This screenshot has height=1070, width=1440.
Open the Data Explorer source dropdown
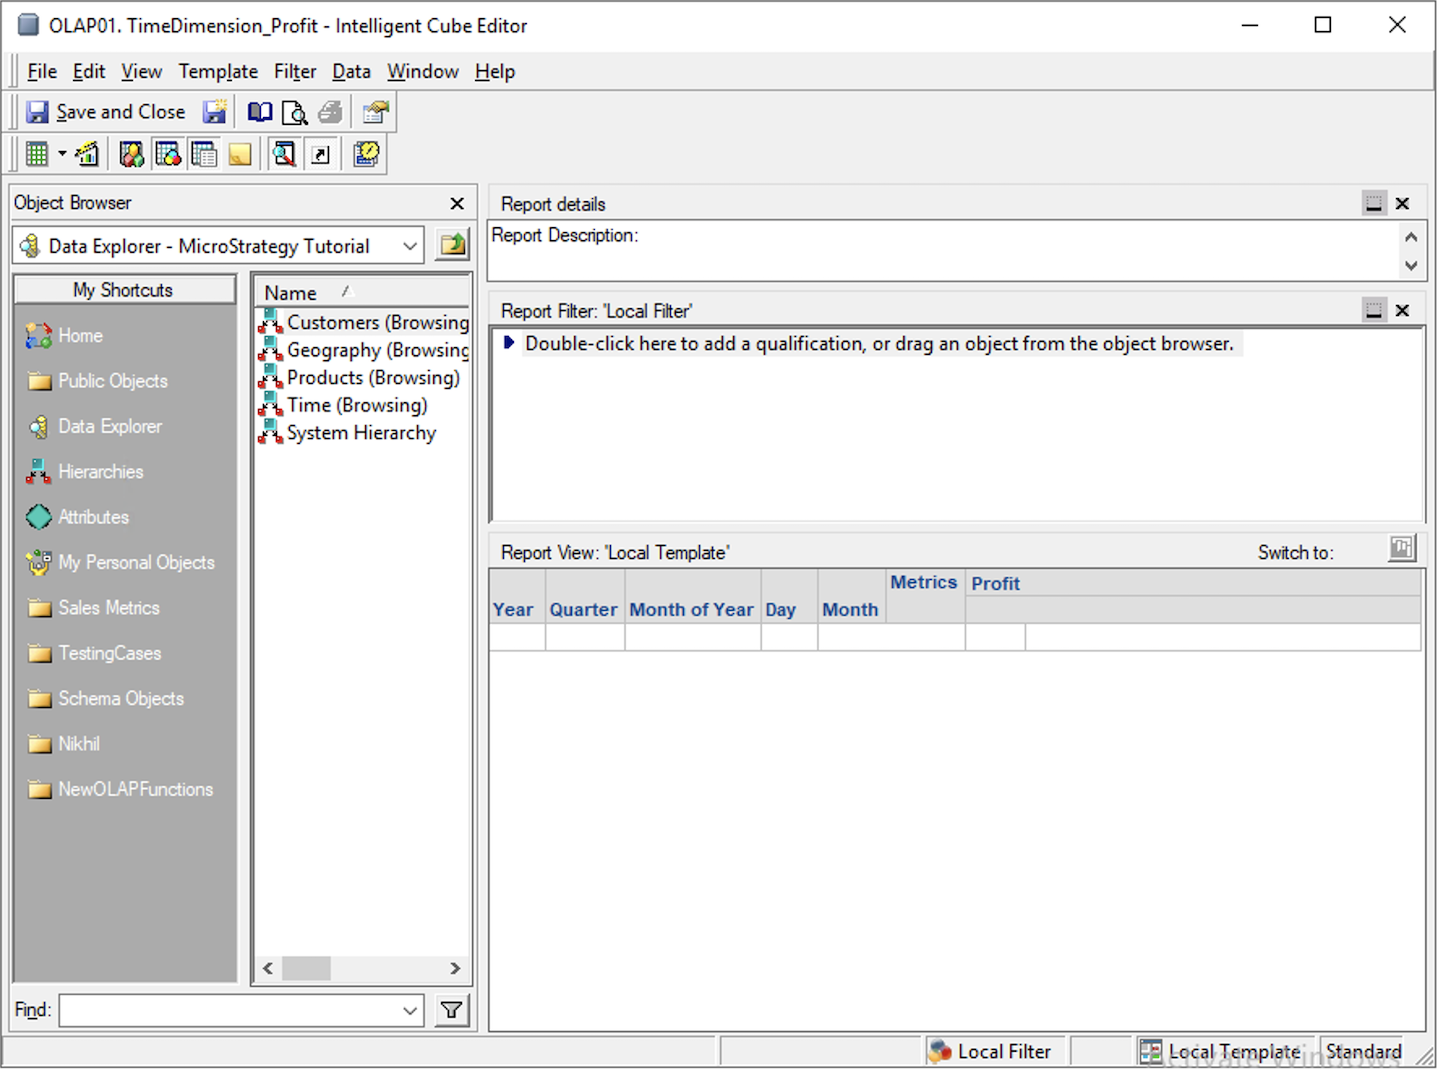[x=409, y=245]
